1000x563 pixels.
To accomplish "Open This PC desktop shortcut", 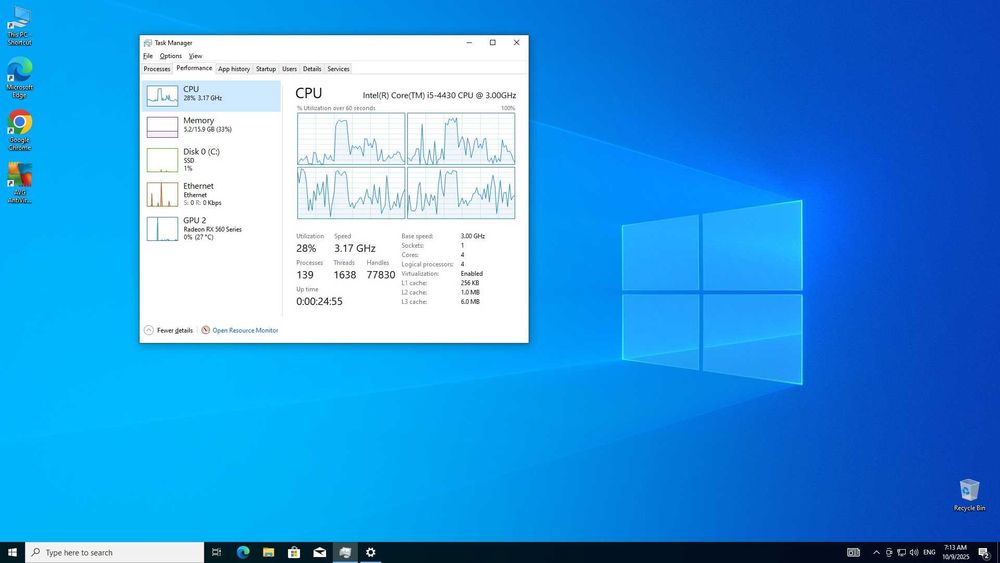I will tap(19, 26).
